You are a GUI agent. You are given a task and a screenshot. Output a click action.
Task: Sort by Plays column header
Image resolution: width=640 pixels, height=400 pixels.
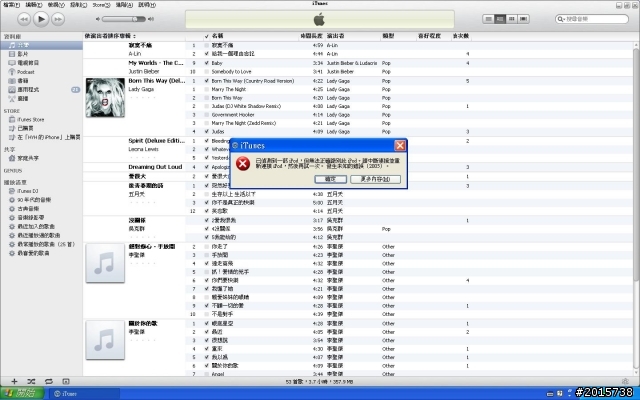click(461, 36)
